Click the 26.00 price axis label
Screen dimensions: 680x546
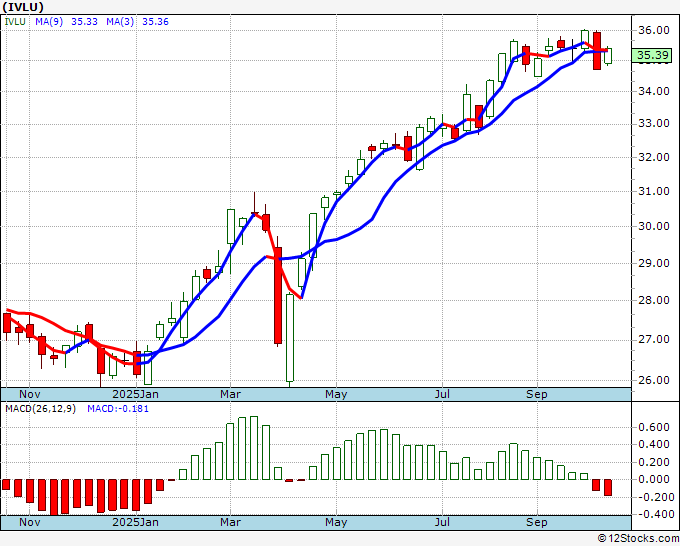[x=653, y=380]
